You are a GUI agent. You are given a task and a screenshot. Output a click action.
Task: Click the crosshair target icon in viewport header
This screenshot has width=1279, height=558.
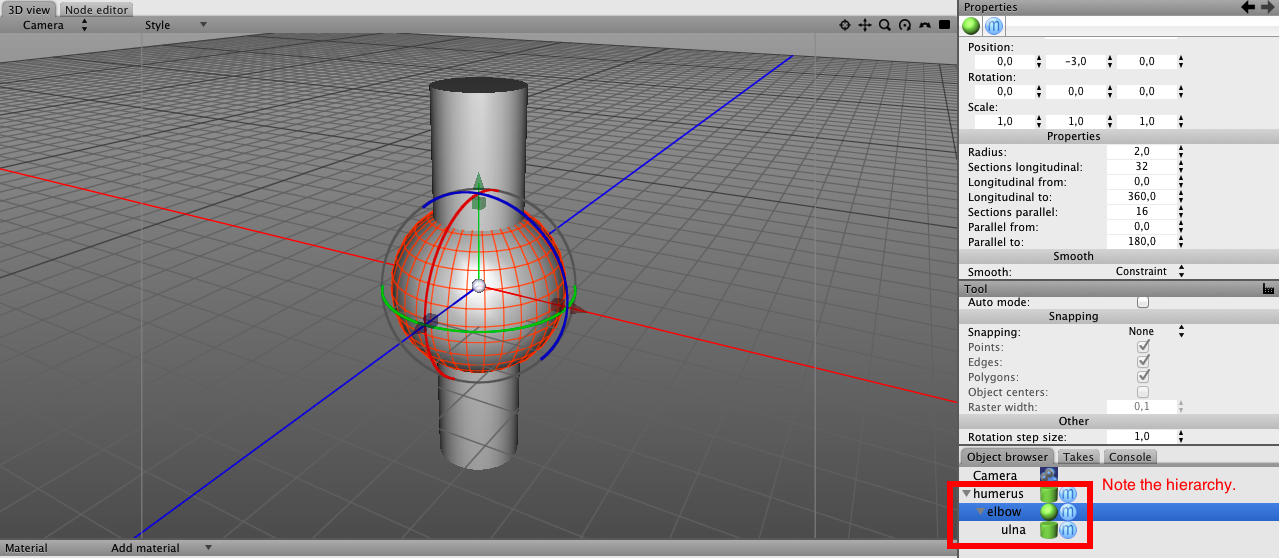tap(844, 25)
